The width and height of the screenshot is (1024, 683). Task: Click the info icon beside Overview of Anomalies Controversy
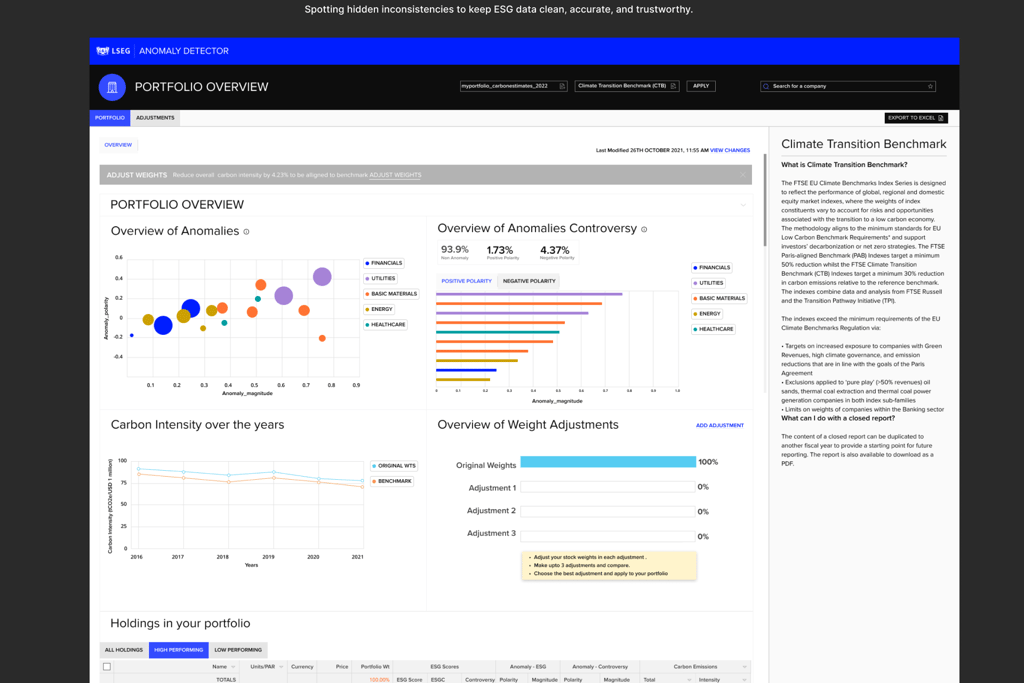tap(644, 229)
